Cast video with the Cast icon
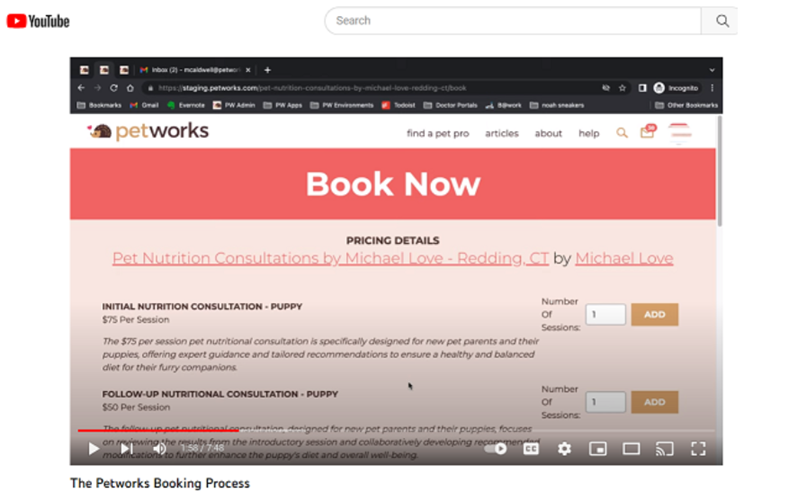Image resolution: width=788 pixels, height=501 pixels. 664,448
